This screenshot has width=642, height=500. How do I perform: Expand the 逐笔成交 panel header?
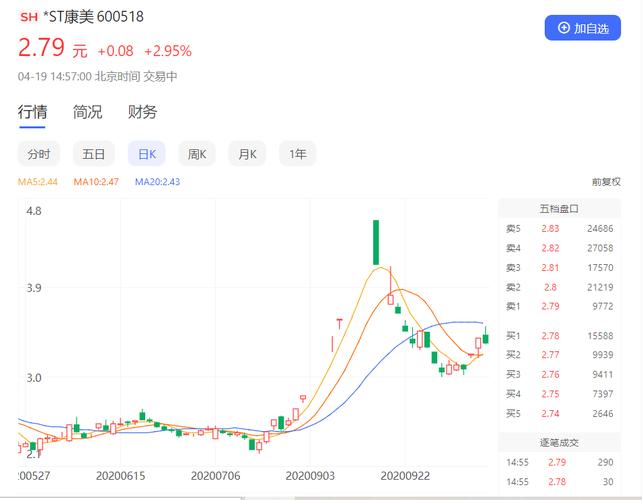click(559, 441)
